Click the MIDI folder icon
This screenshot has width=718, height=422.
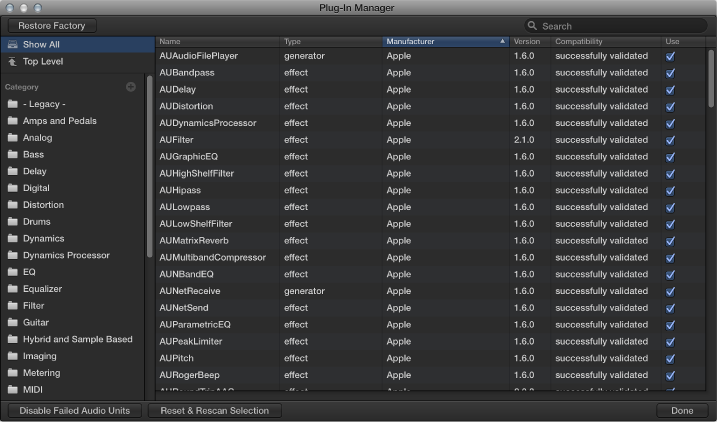coord(13,390)
